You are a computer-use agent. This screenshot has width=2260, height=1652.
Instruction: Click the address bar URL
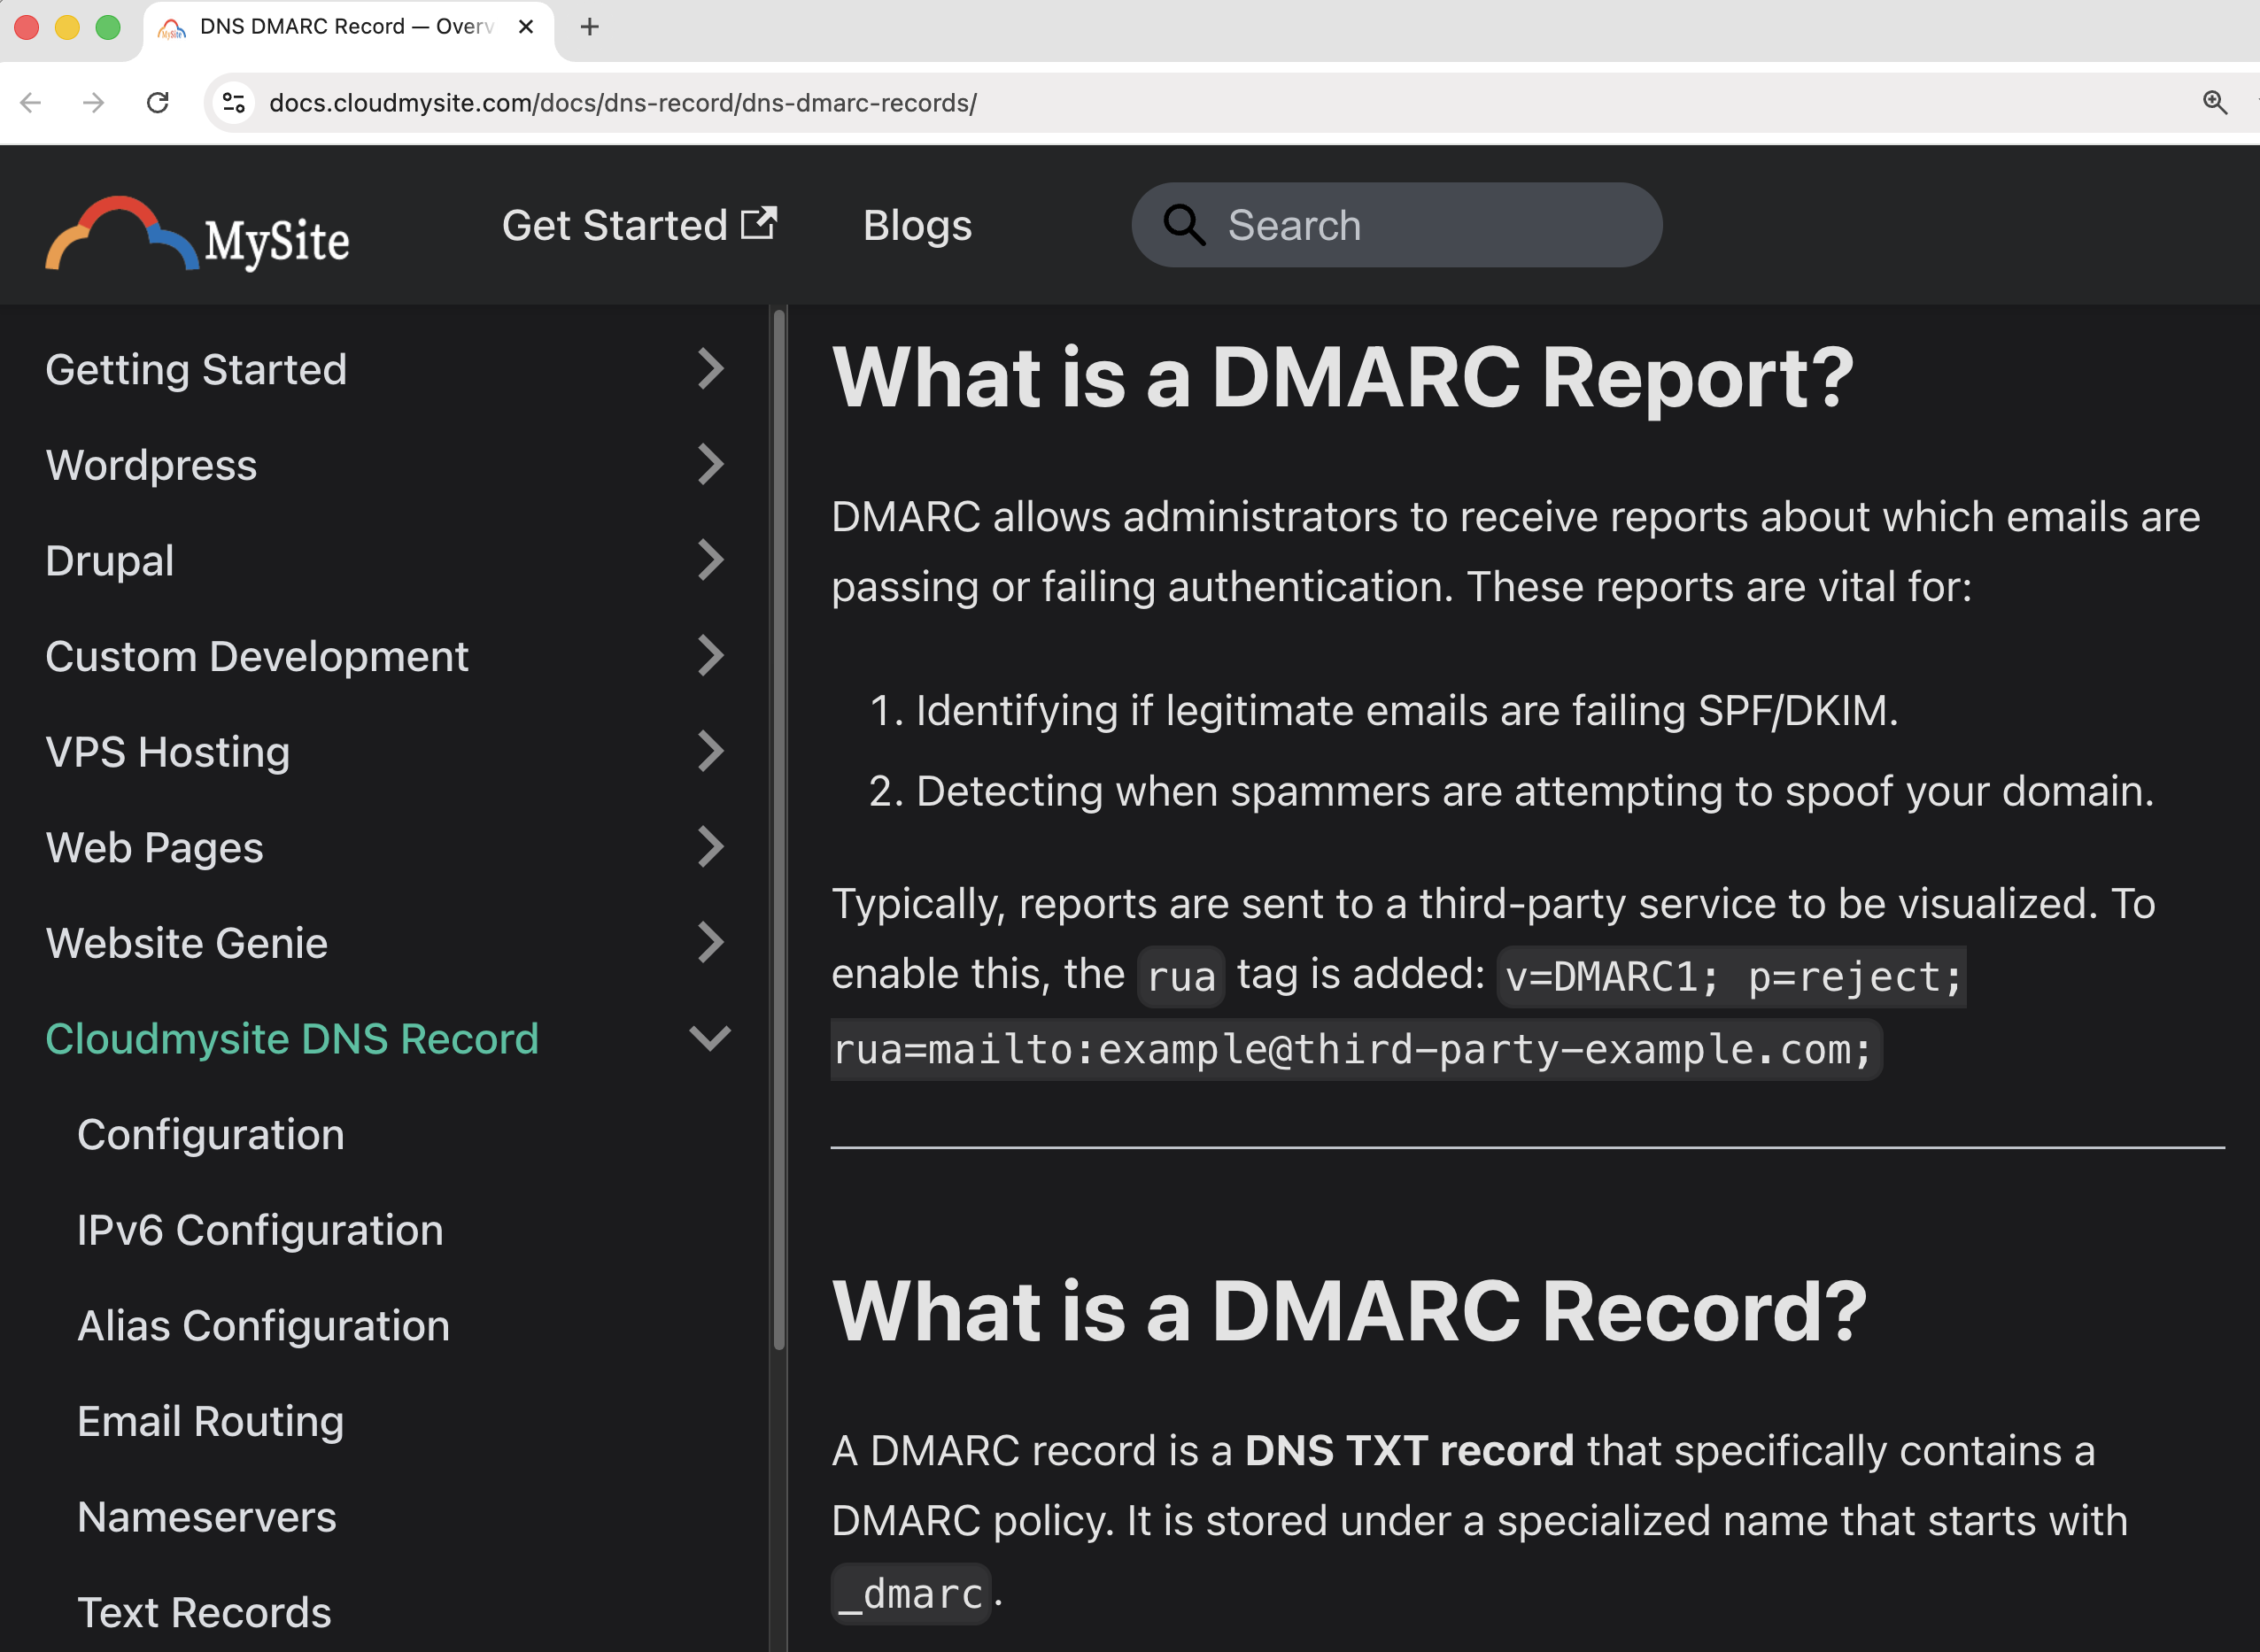[623, 103]
